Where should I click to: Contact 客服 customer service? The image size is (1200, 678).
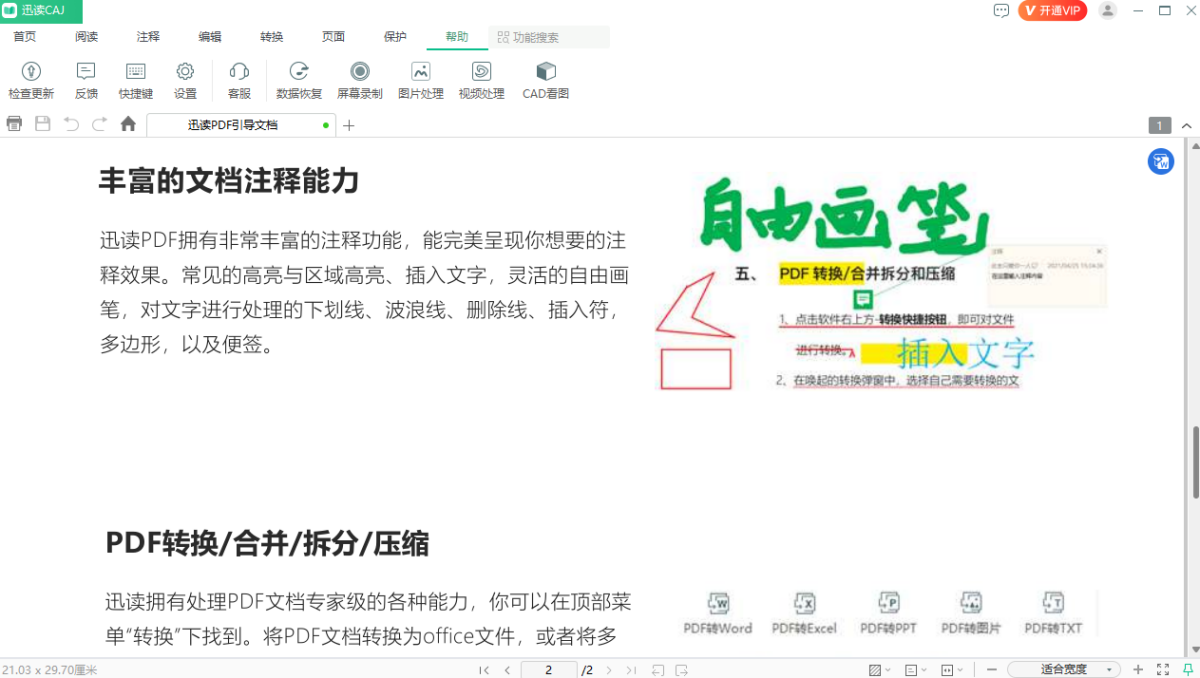(x=239, y=80)
